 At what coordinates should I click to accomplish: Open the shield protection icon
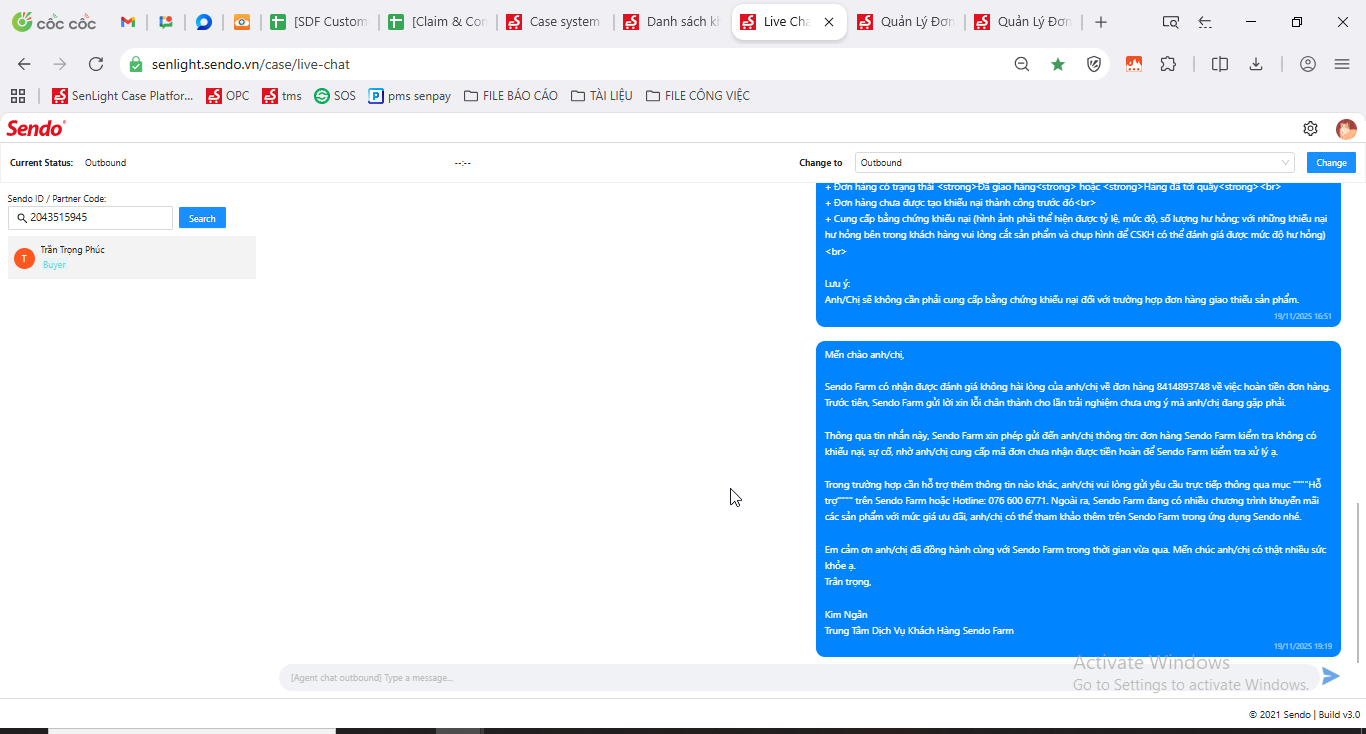1094,64
